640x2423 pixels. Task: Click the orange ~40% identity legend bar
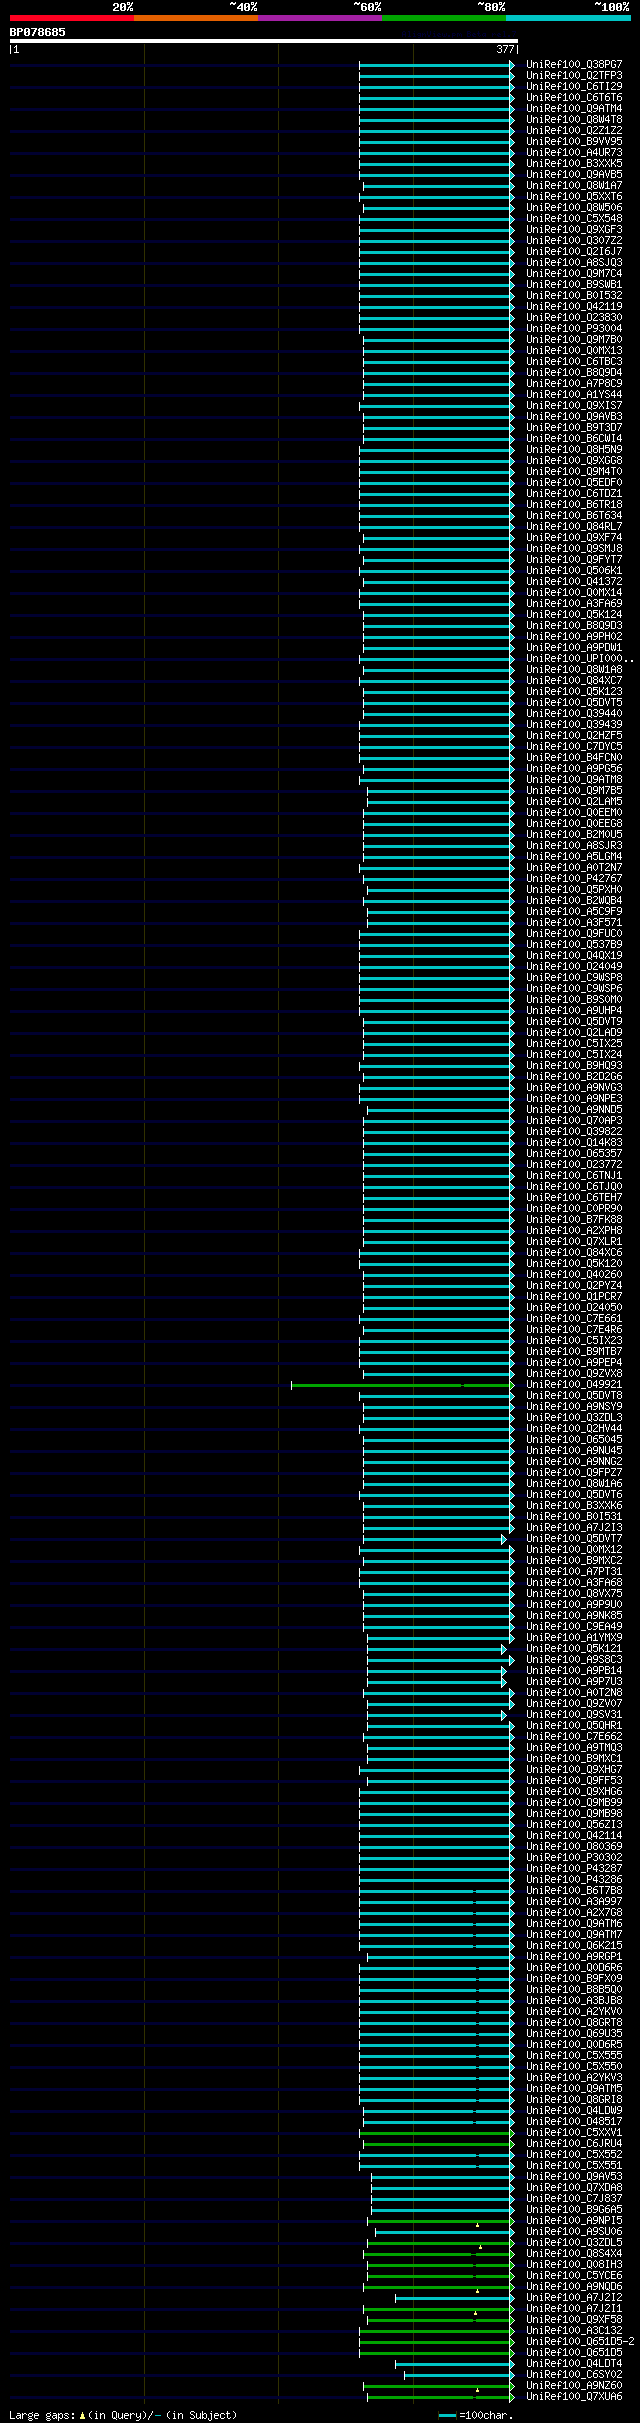point(196,18)
